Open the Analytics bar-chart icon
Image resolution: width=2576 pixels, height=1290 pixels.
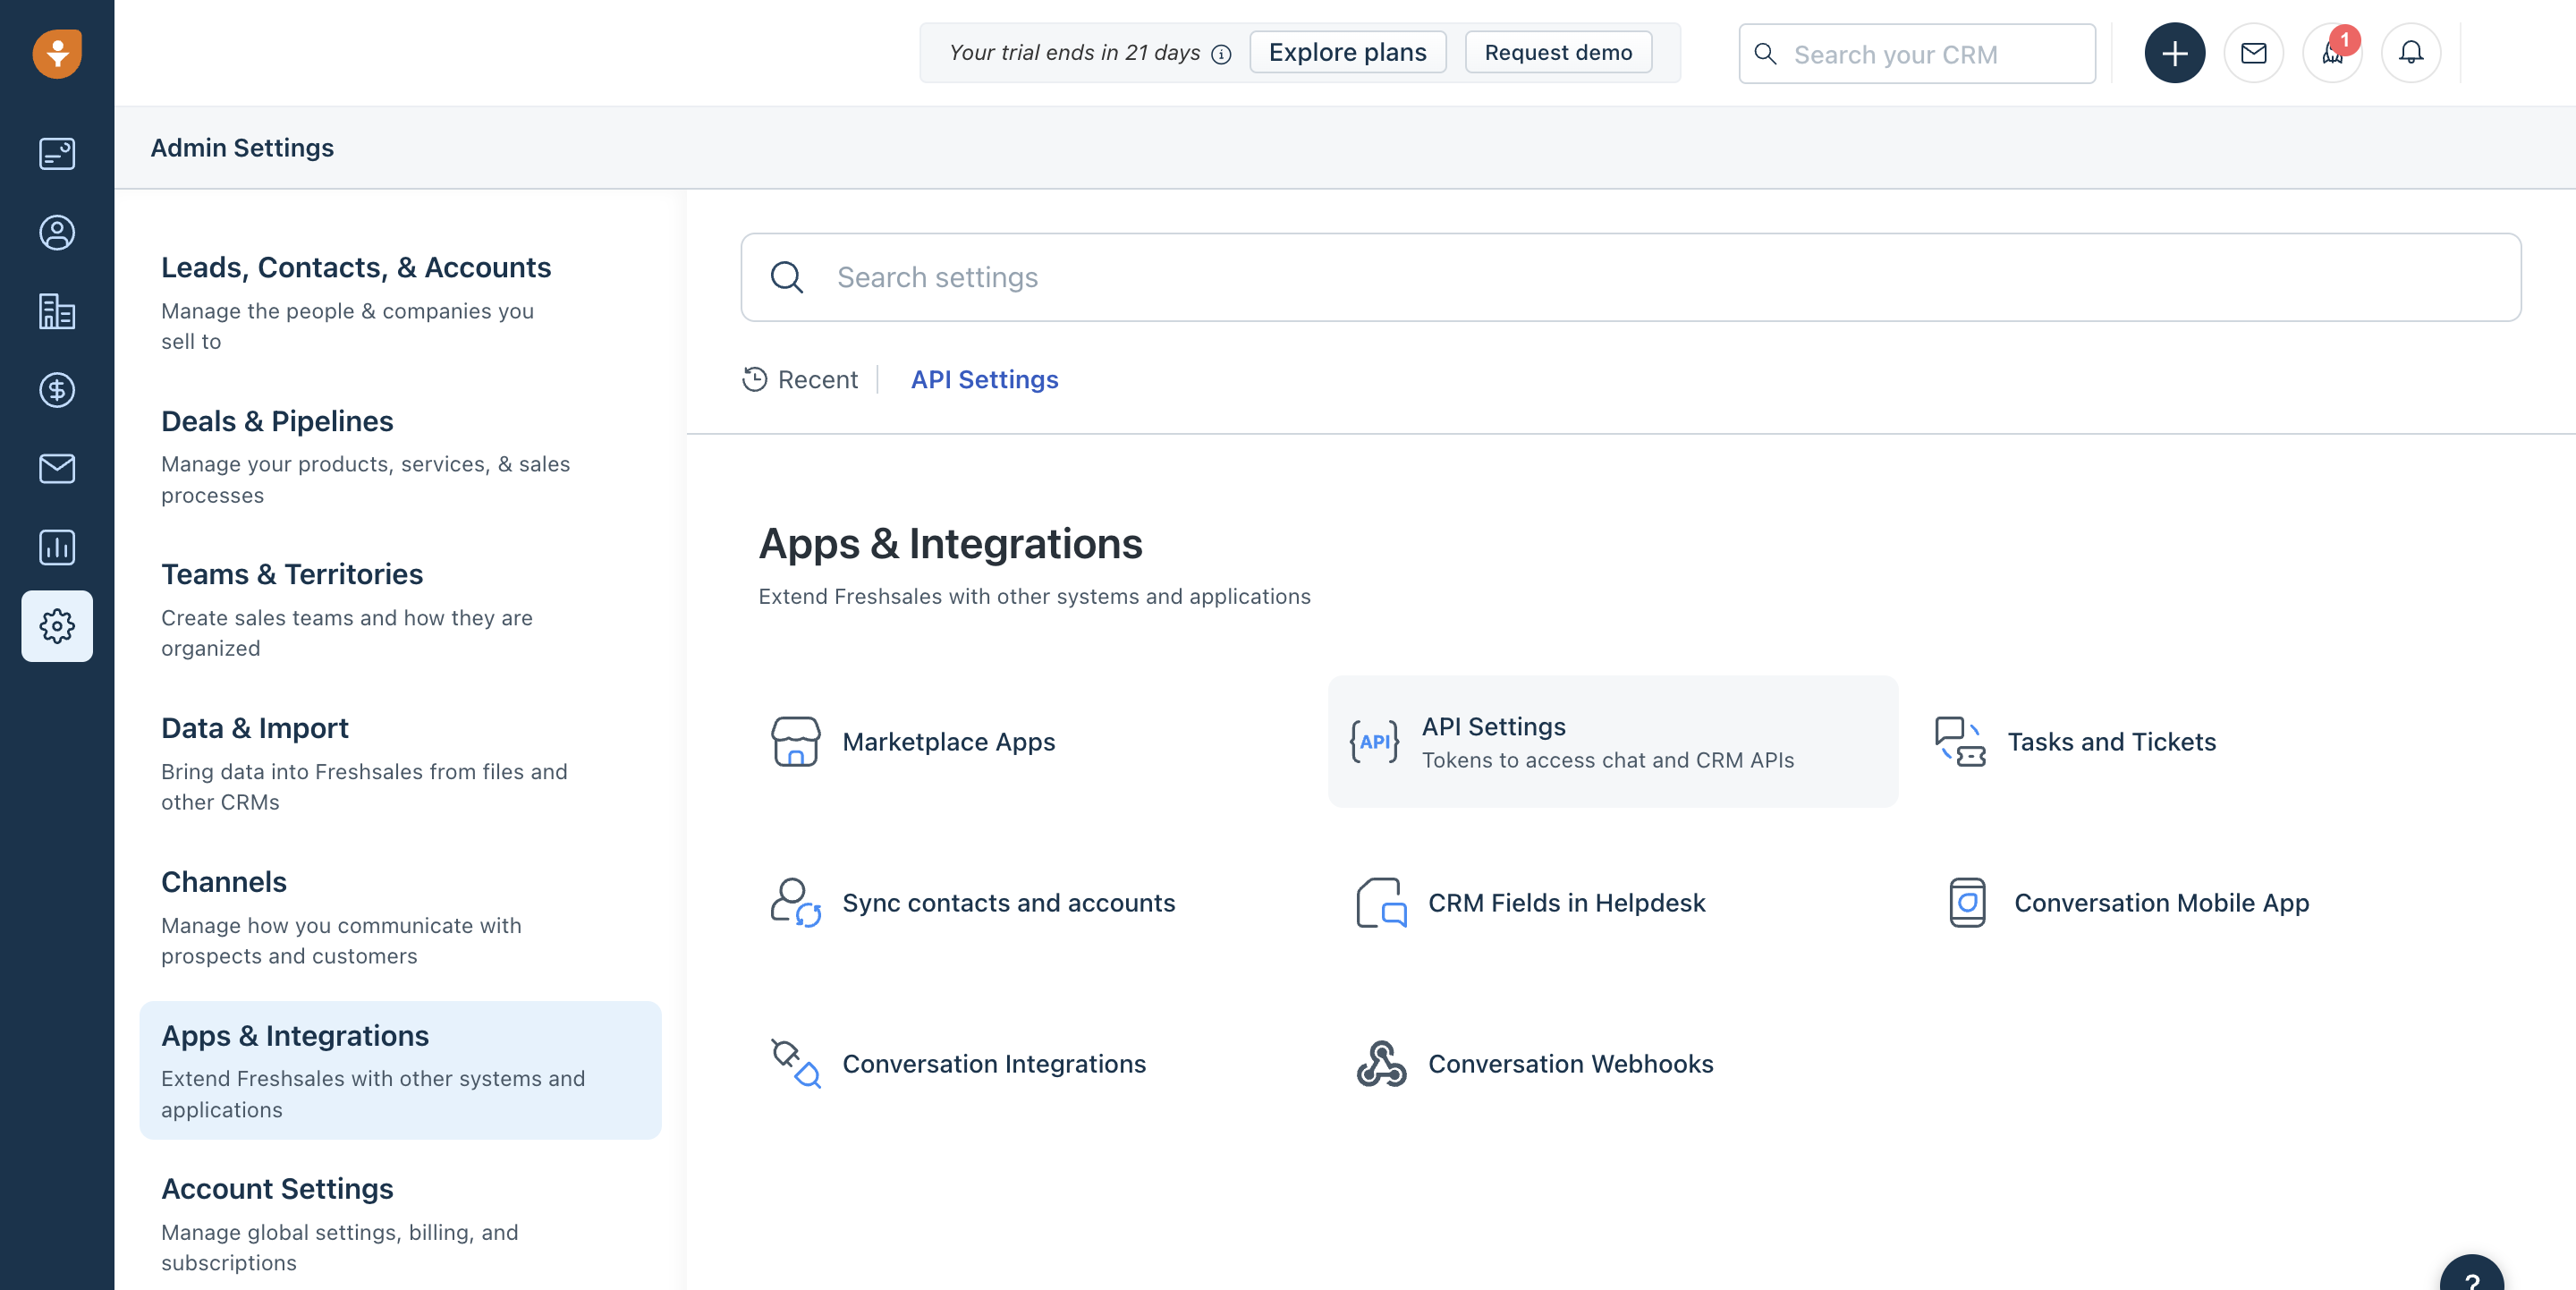click(x=56, y=547)
